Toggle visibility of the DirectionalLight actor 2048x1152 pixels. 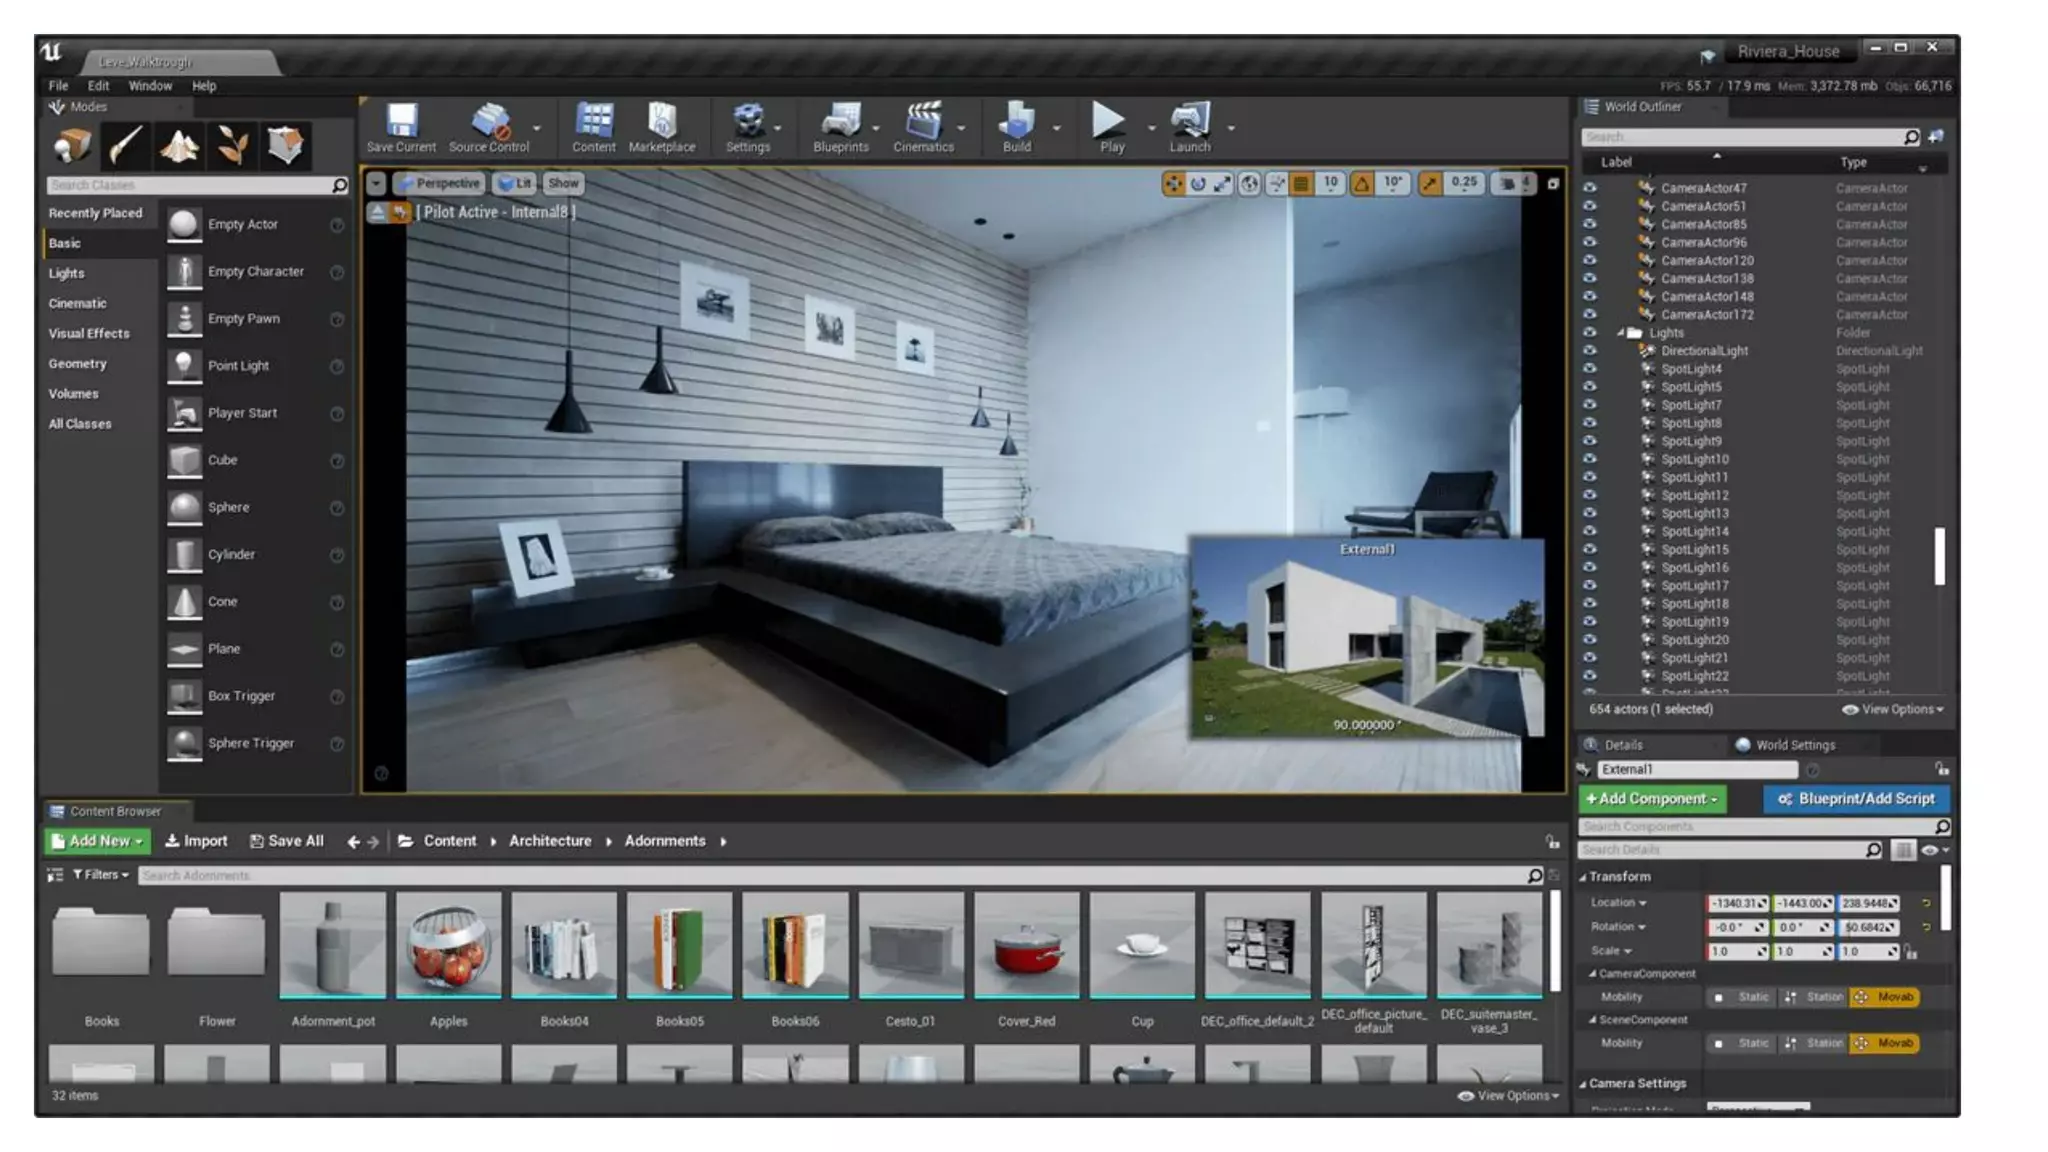click(1590, 351)
